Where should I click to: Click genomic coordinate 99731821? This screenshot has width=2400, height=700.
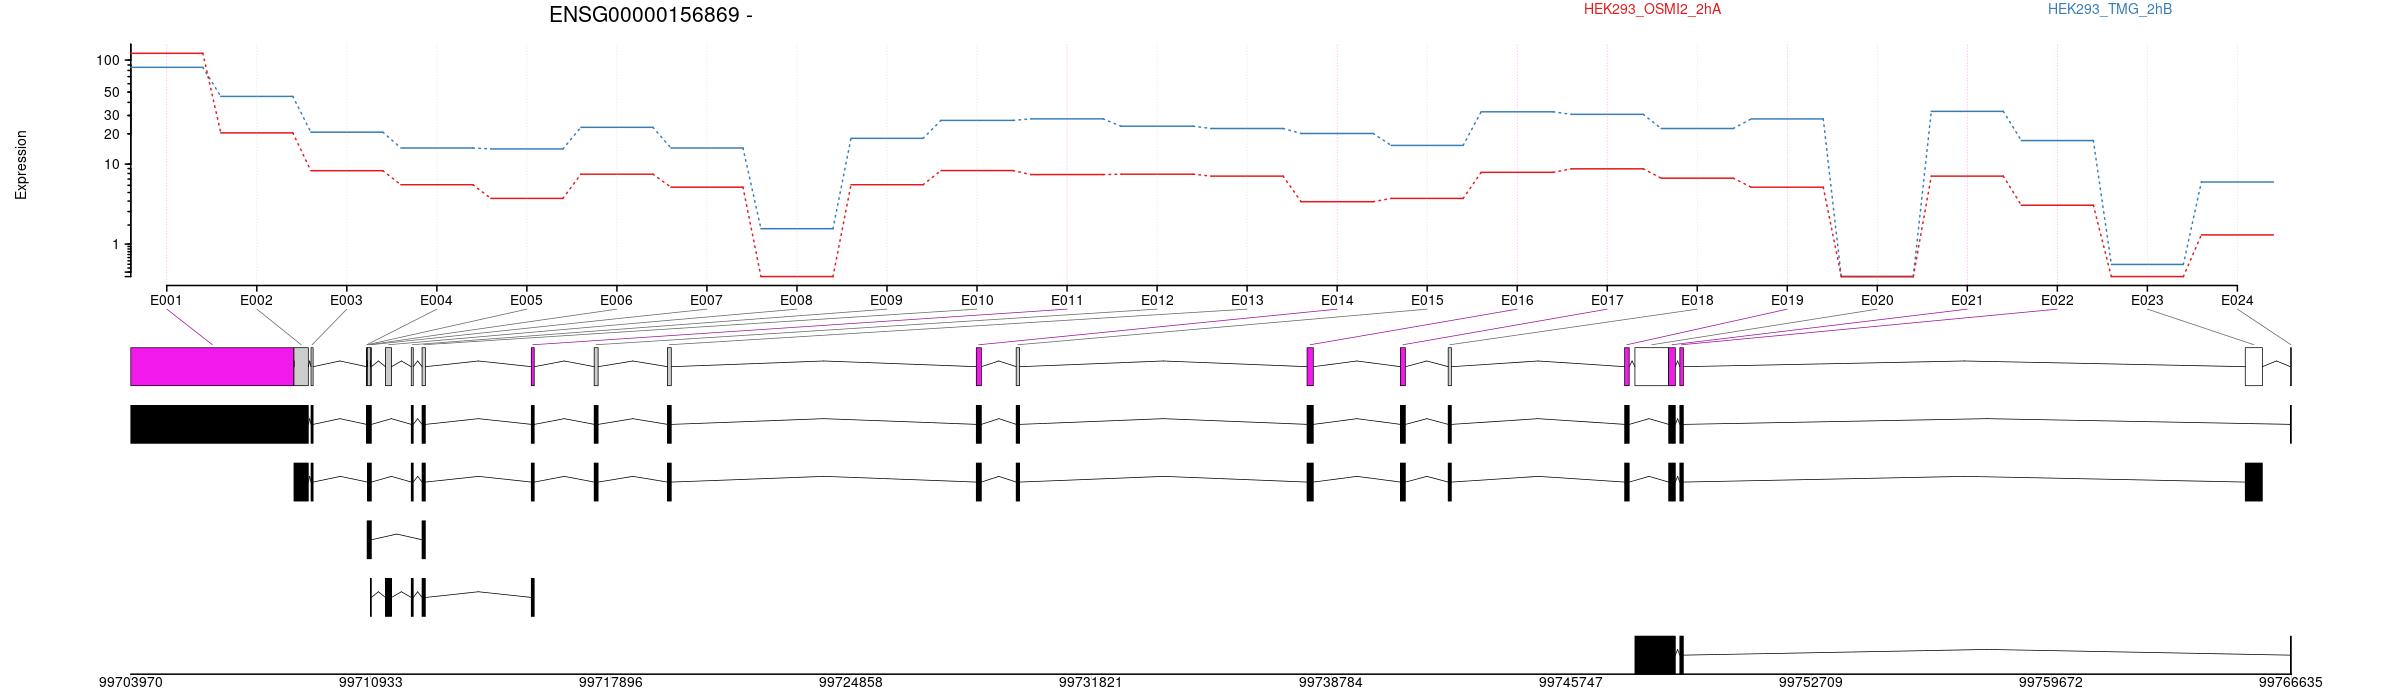(x=1090, y=683)
